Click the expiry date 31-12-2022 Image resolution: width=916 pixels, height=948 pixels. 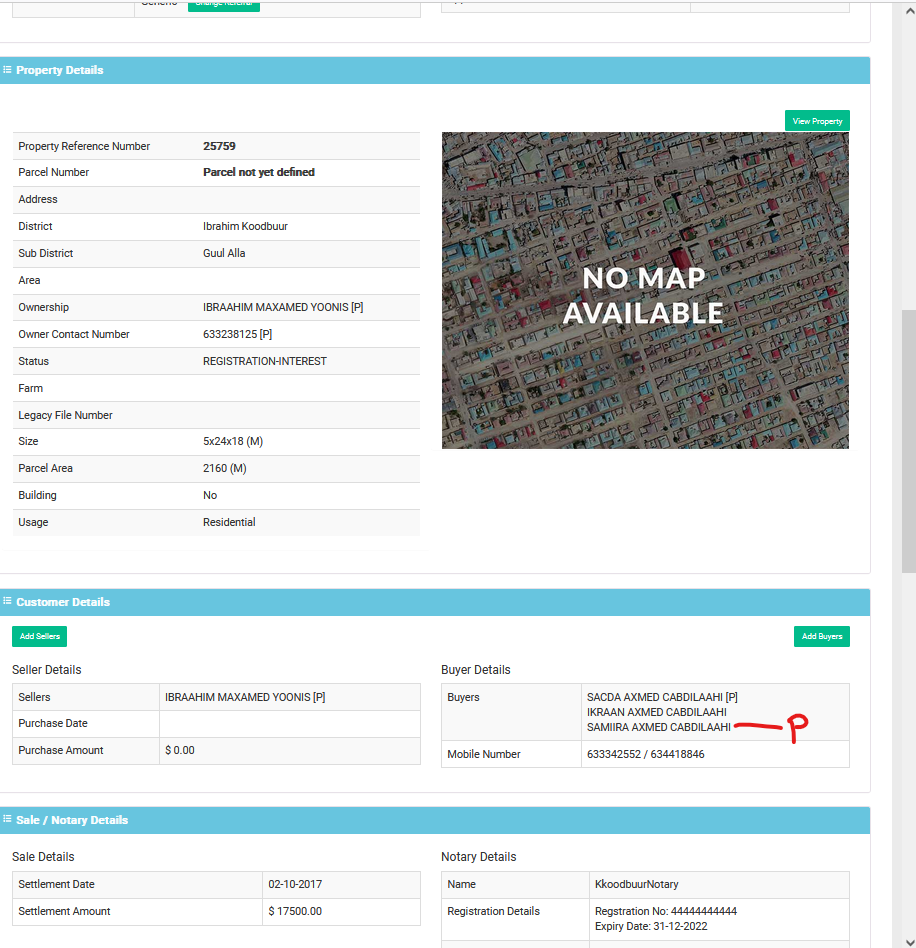pos(680,926)
